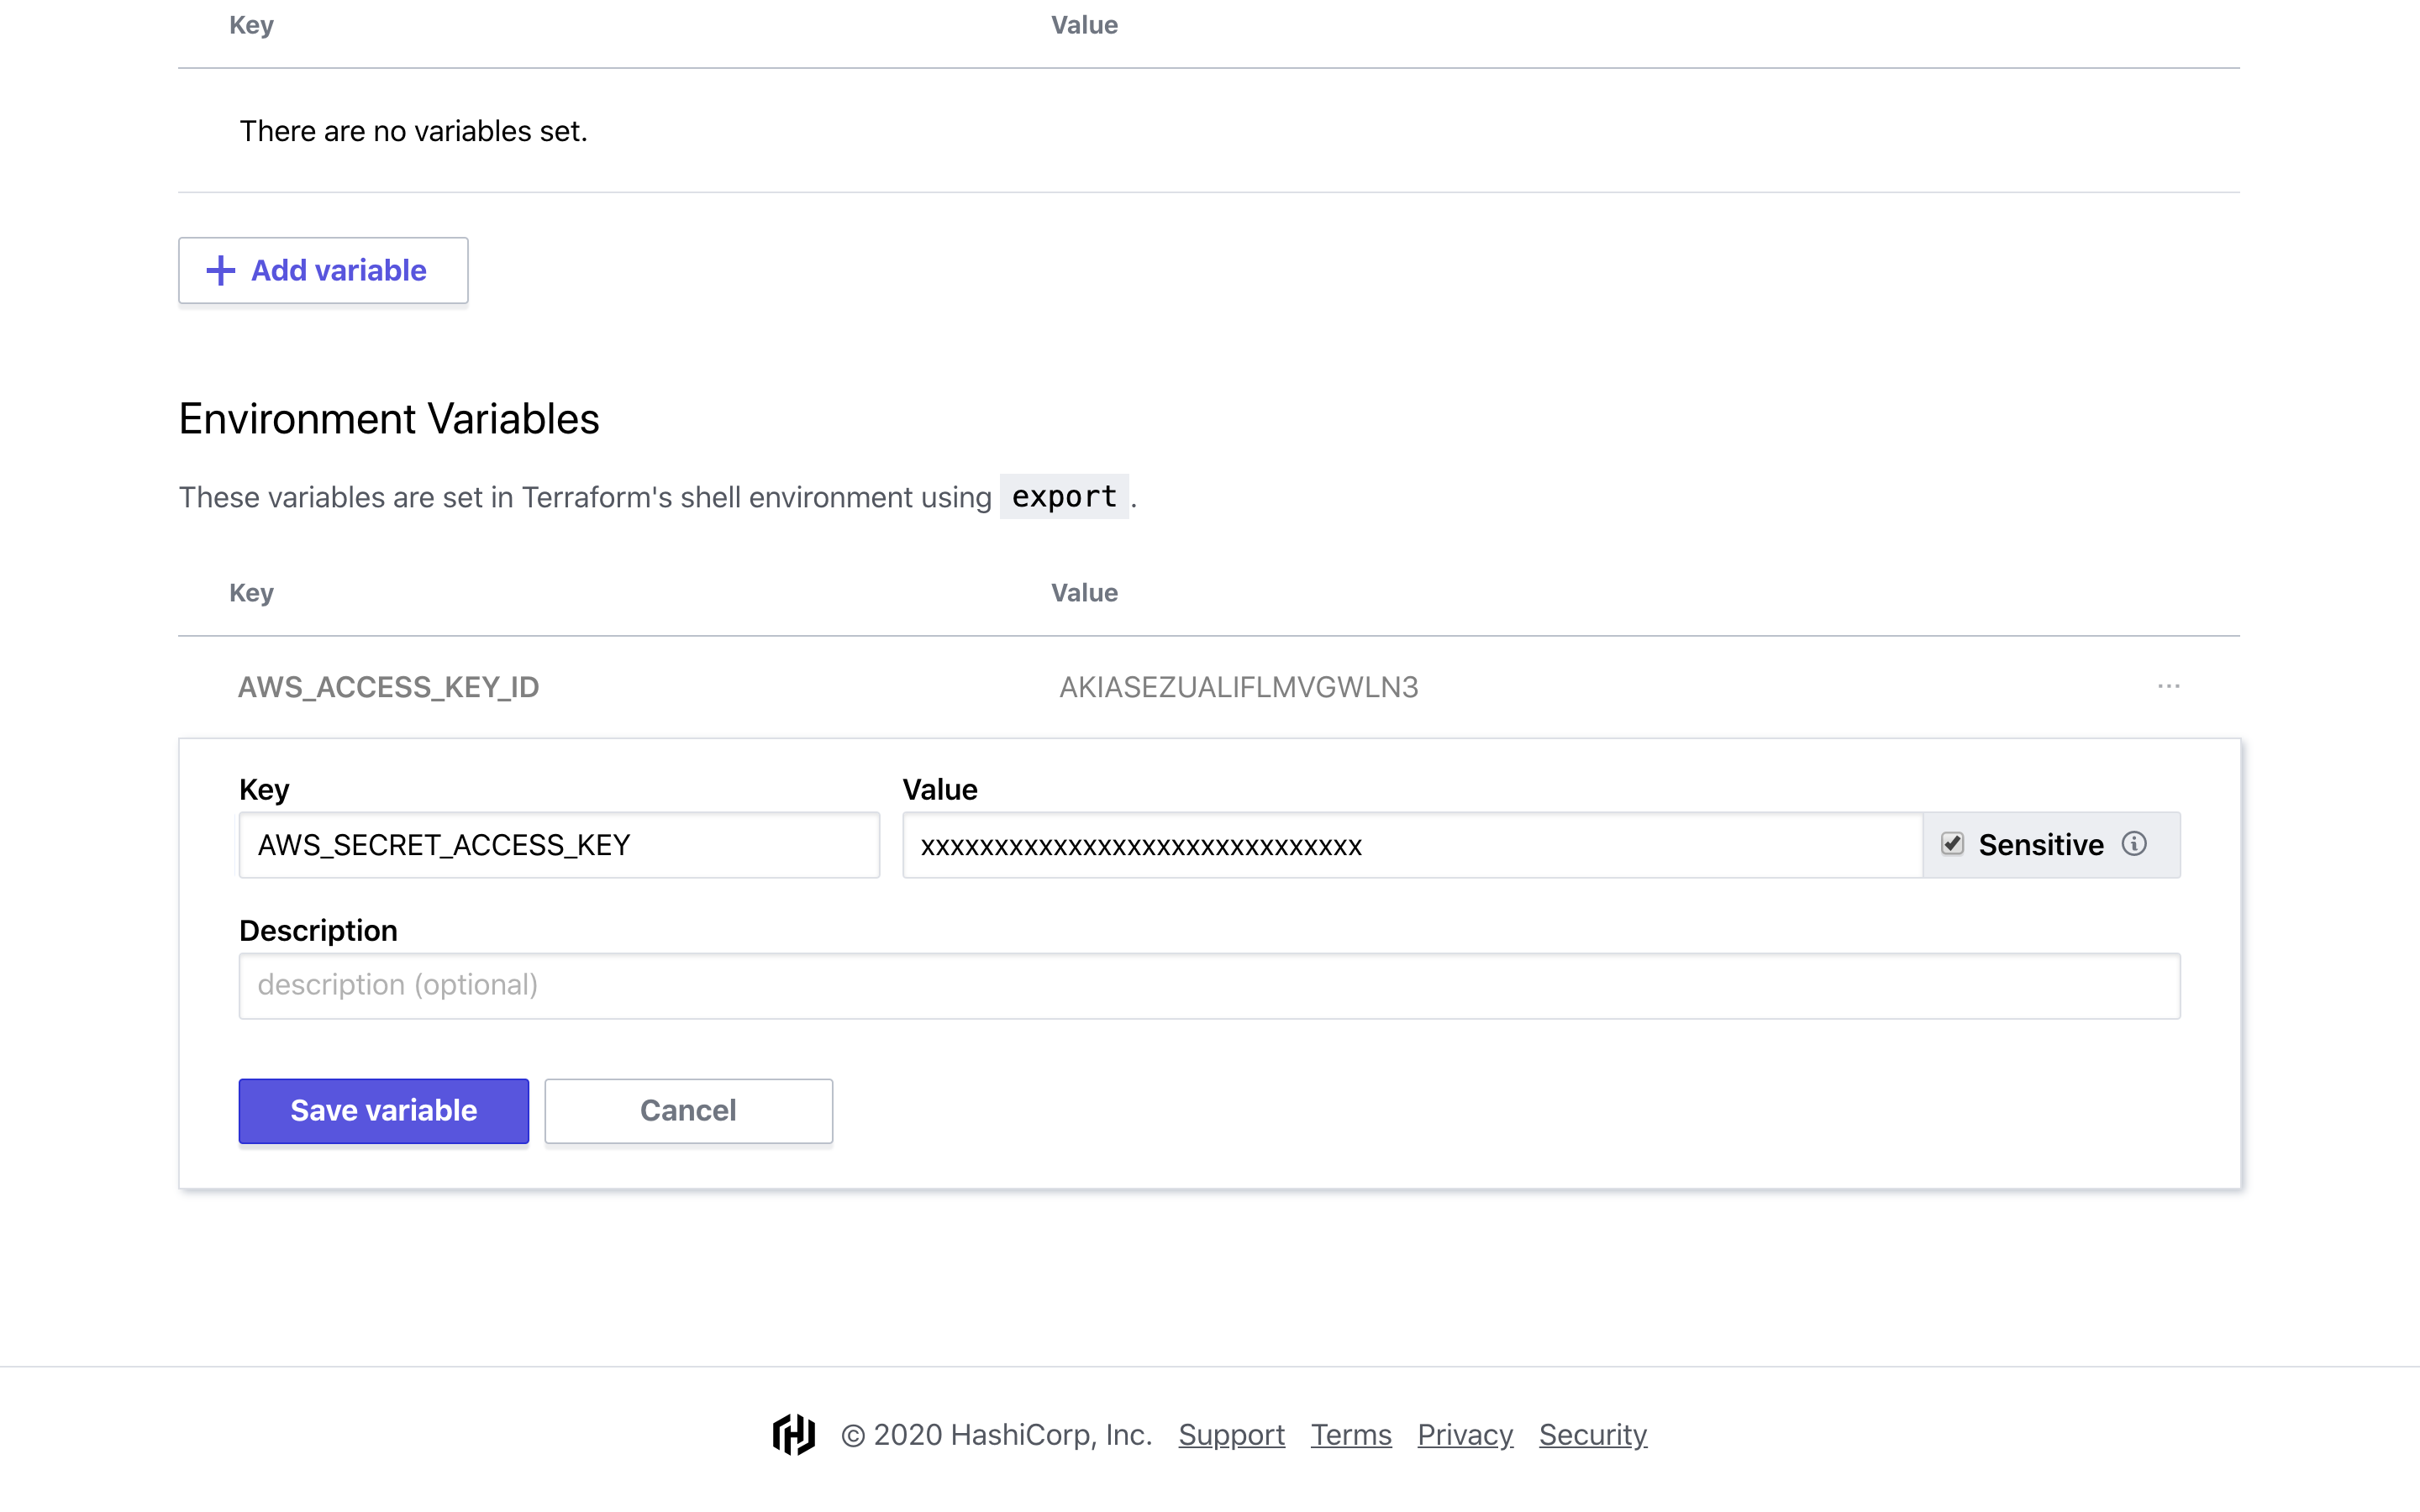Click the plus icon on Add variable
The image size is (2420, 1512).
[220, 270]
